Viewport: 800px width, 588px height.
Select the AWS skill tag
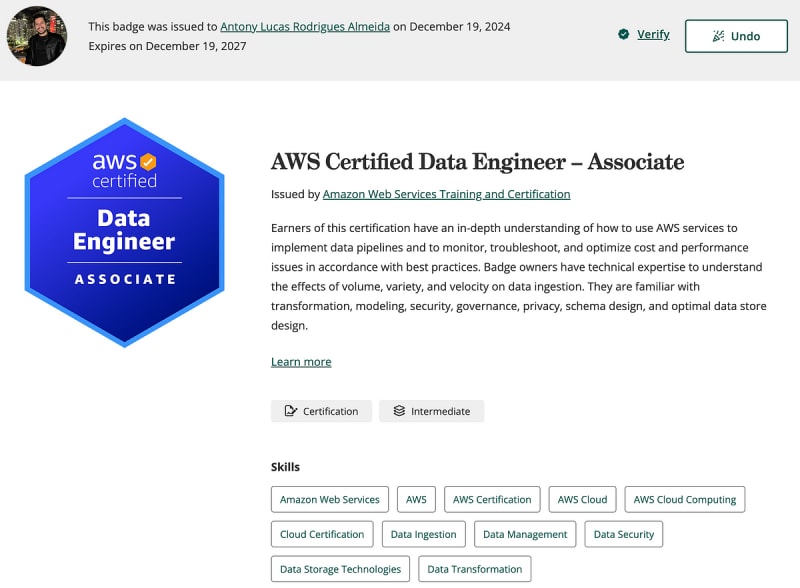point(416,500)
